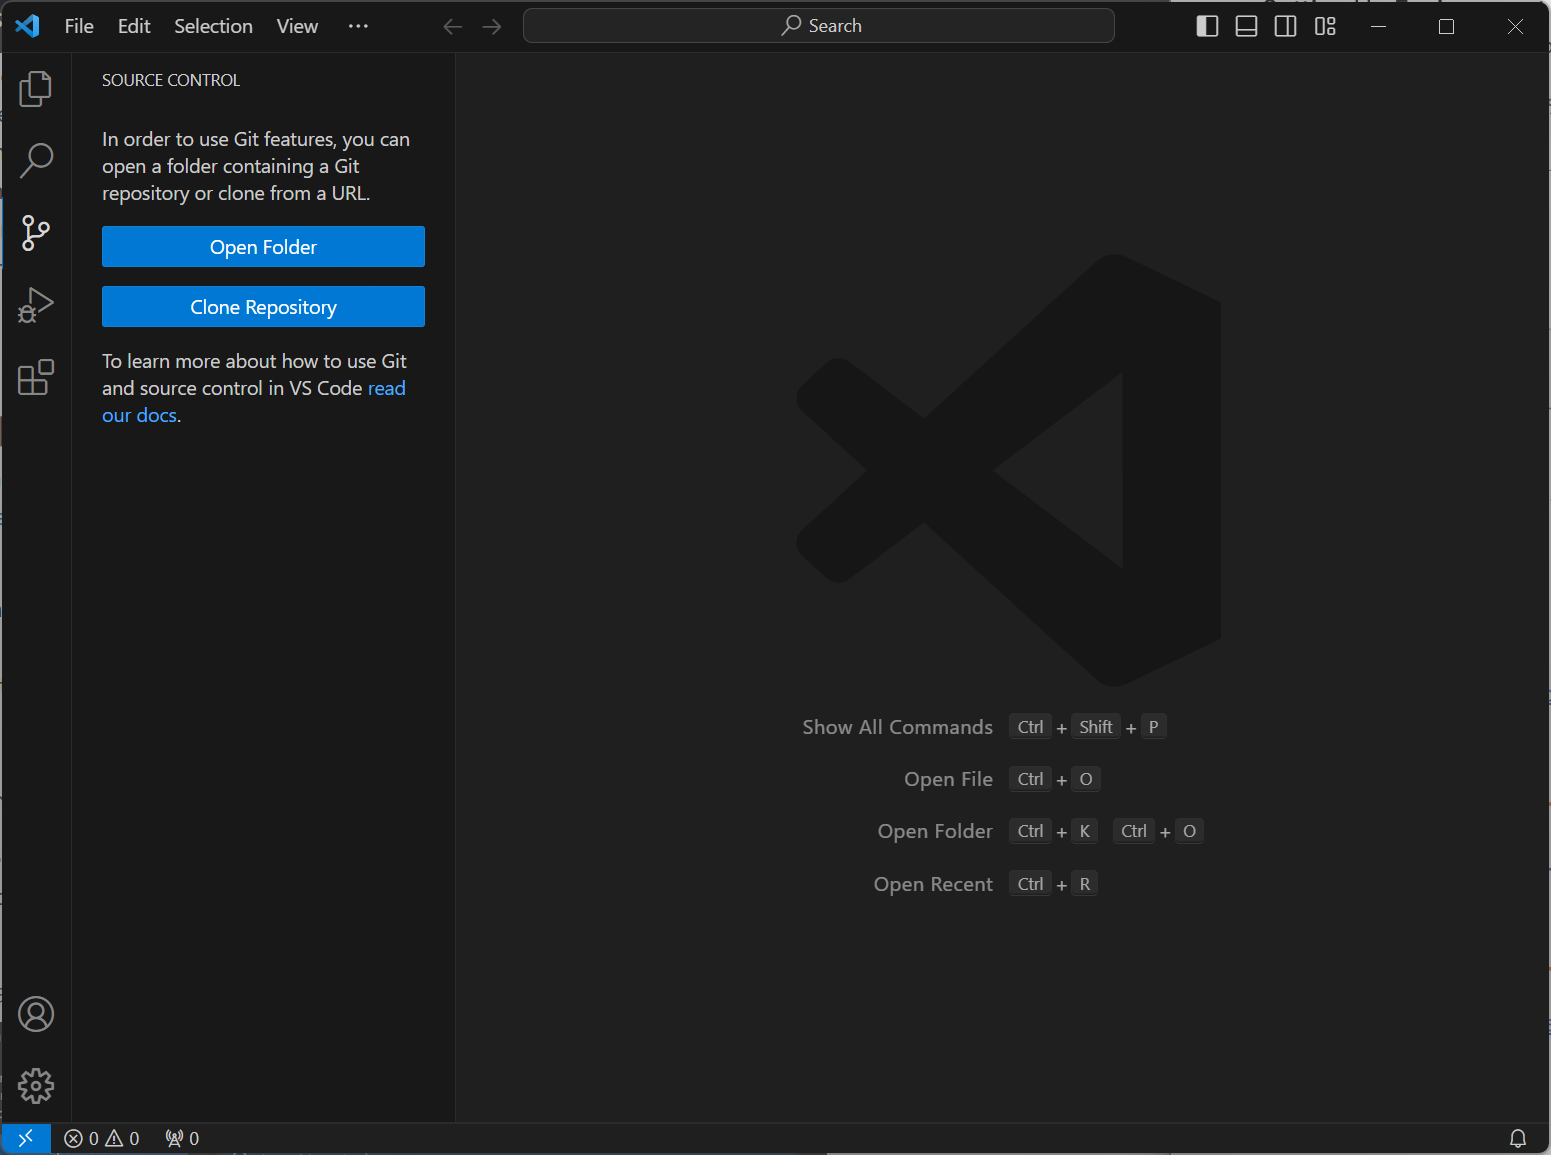The image size is (1551, 1155).
Task: Click the remote window status bar icon
Action: pyautogui.click(x=26, y=1138)
